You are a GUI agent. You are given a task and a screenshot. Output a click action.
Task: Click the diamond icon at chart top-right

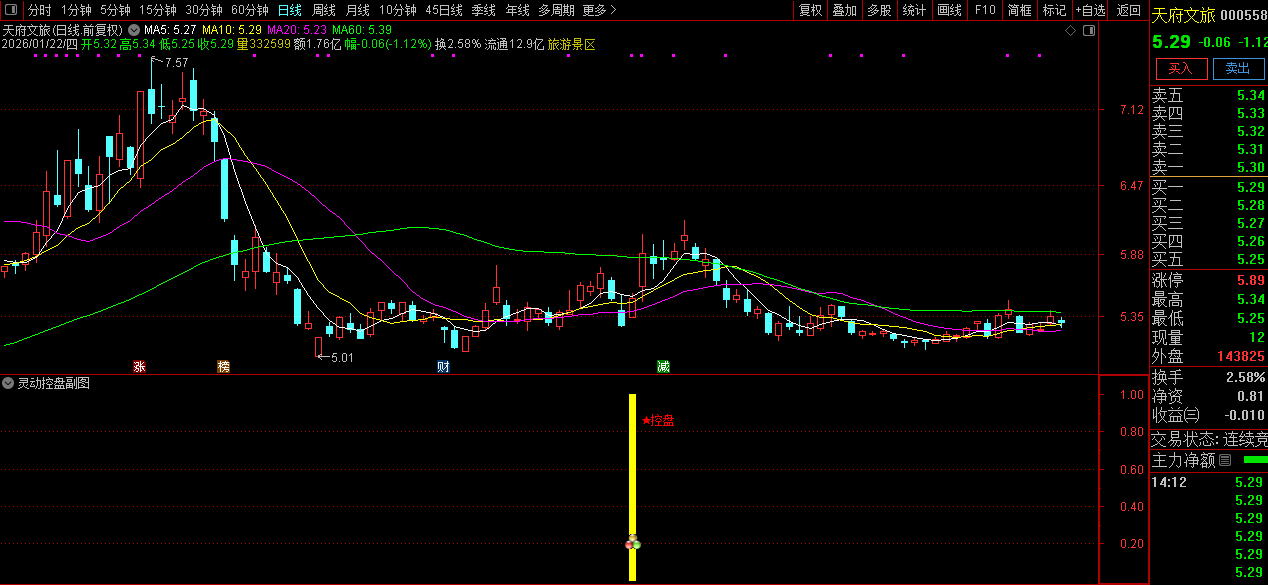coord(1070,31)
